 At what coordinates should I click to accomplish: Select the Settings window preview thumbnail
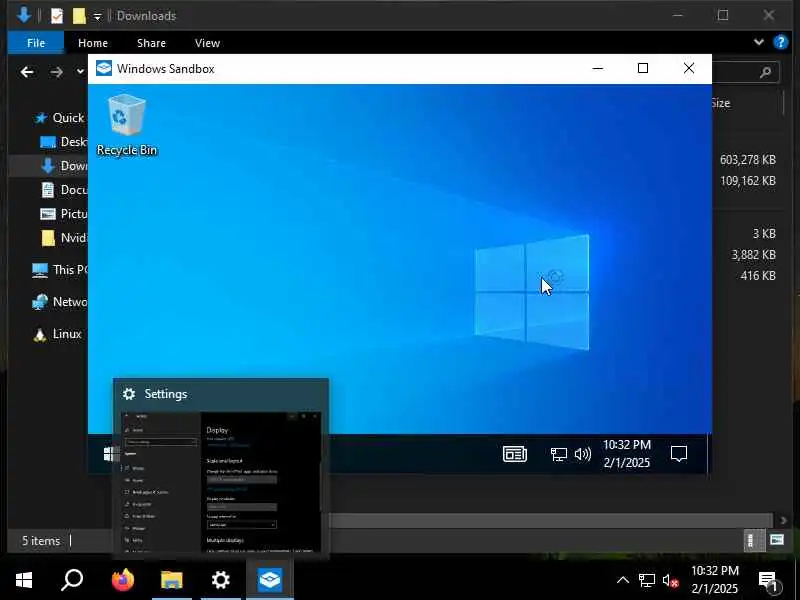click(x=221, y=481)
